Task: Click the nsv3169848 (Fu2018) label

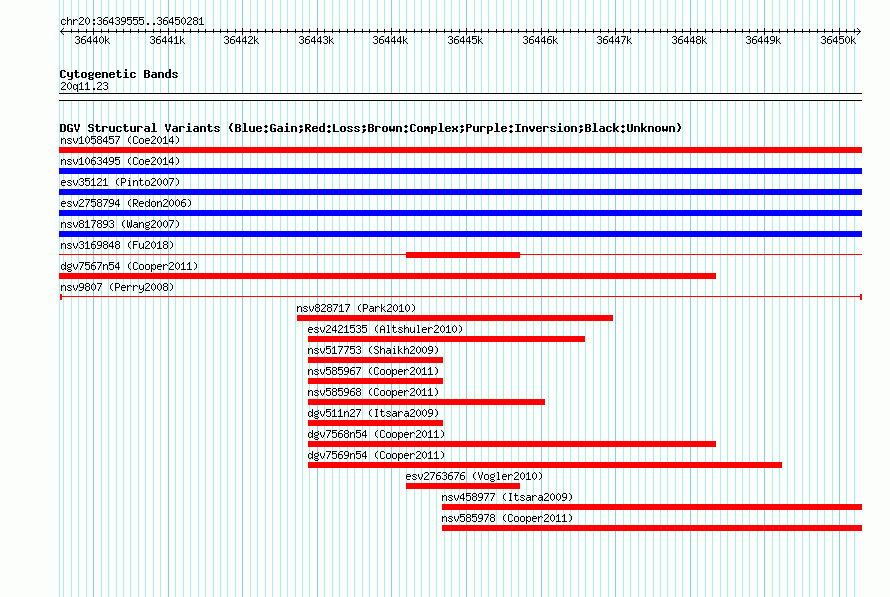Action: [x=117, y=245]
